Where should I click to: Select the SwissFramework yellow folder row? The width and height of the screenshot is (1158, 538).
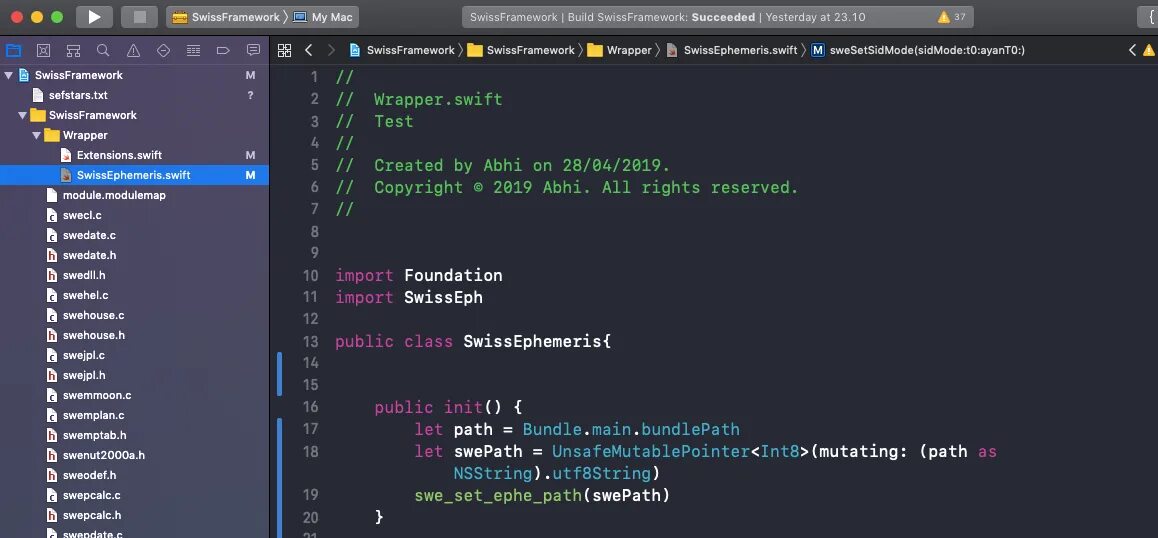coord(134,115)
